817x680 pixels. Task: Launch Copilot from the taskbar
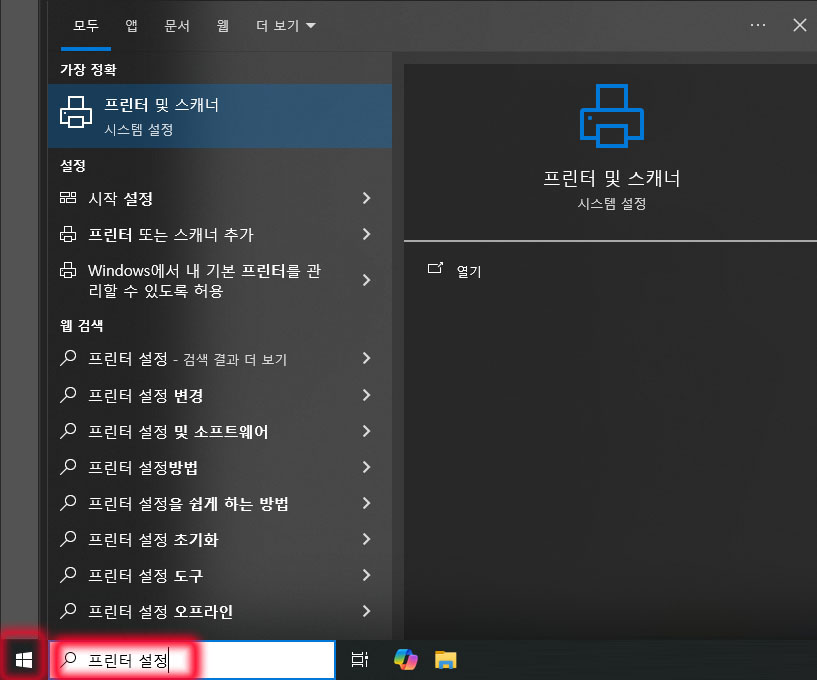pos(405,659)
